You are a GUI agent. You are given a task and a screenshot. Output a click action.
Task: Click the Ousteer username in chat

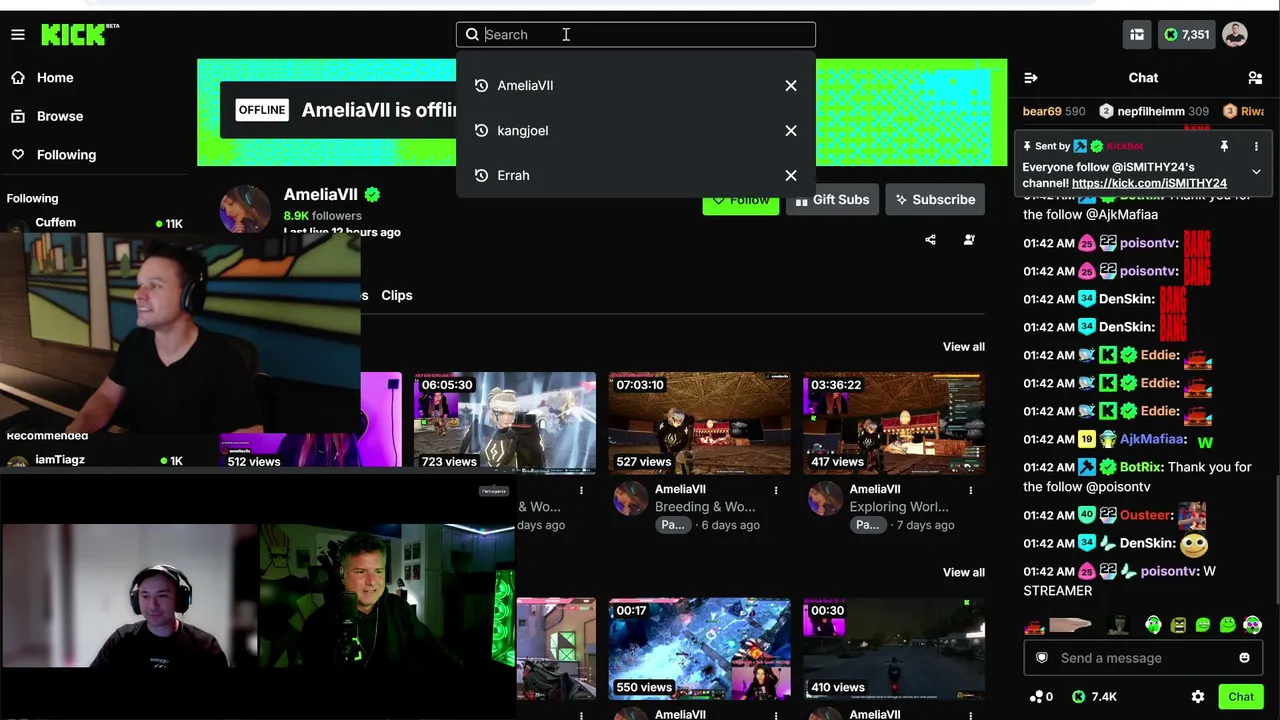(1146, 516)
